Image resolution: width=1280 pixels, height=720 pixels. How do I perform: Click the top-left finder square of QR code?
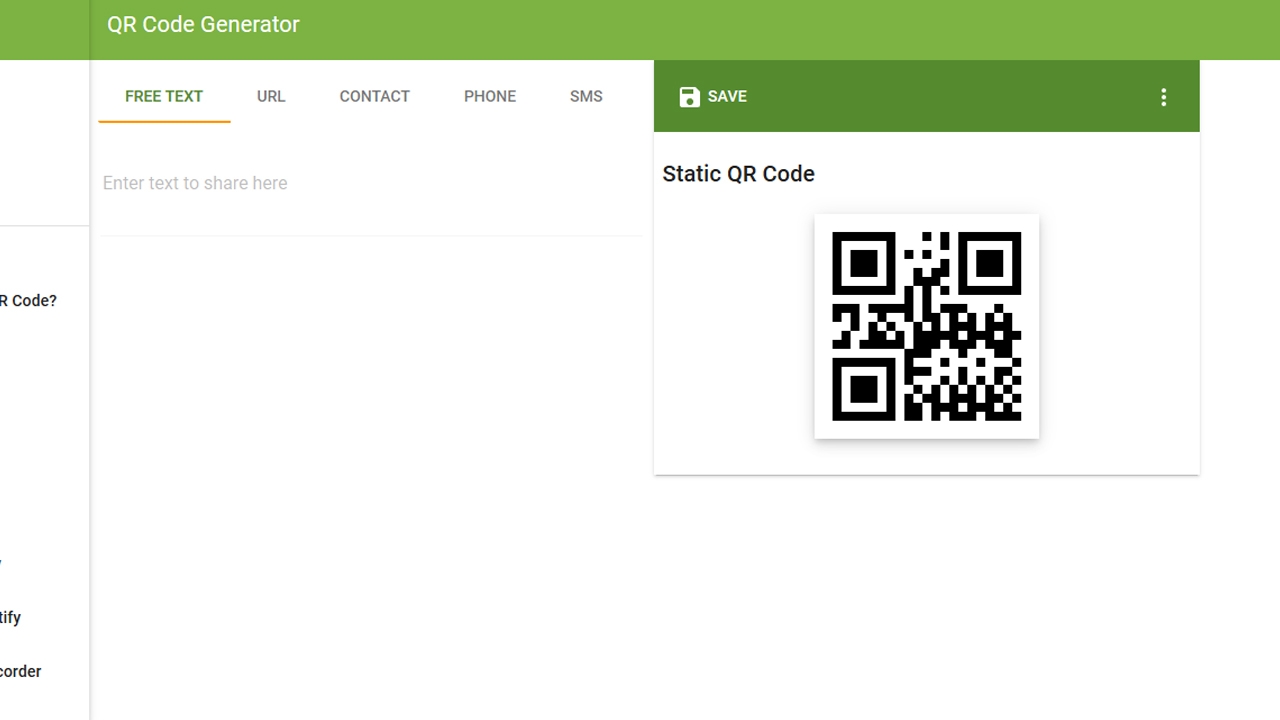pyautogui.click(x=864, y=263)
